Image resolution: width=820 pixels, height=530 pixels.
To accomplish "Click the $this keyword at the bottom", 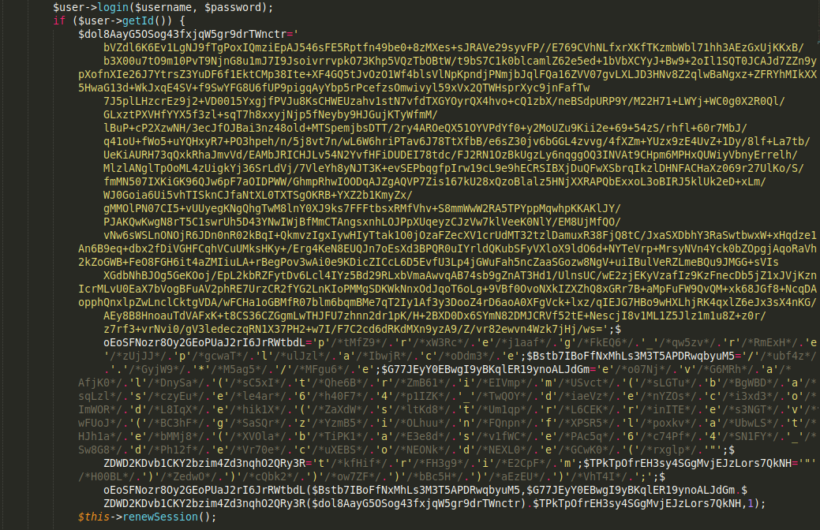I will click(94, 516).
